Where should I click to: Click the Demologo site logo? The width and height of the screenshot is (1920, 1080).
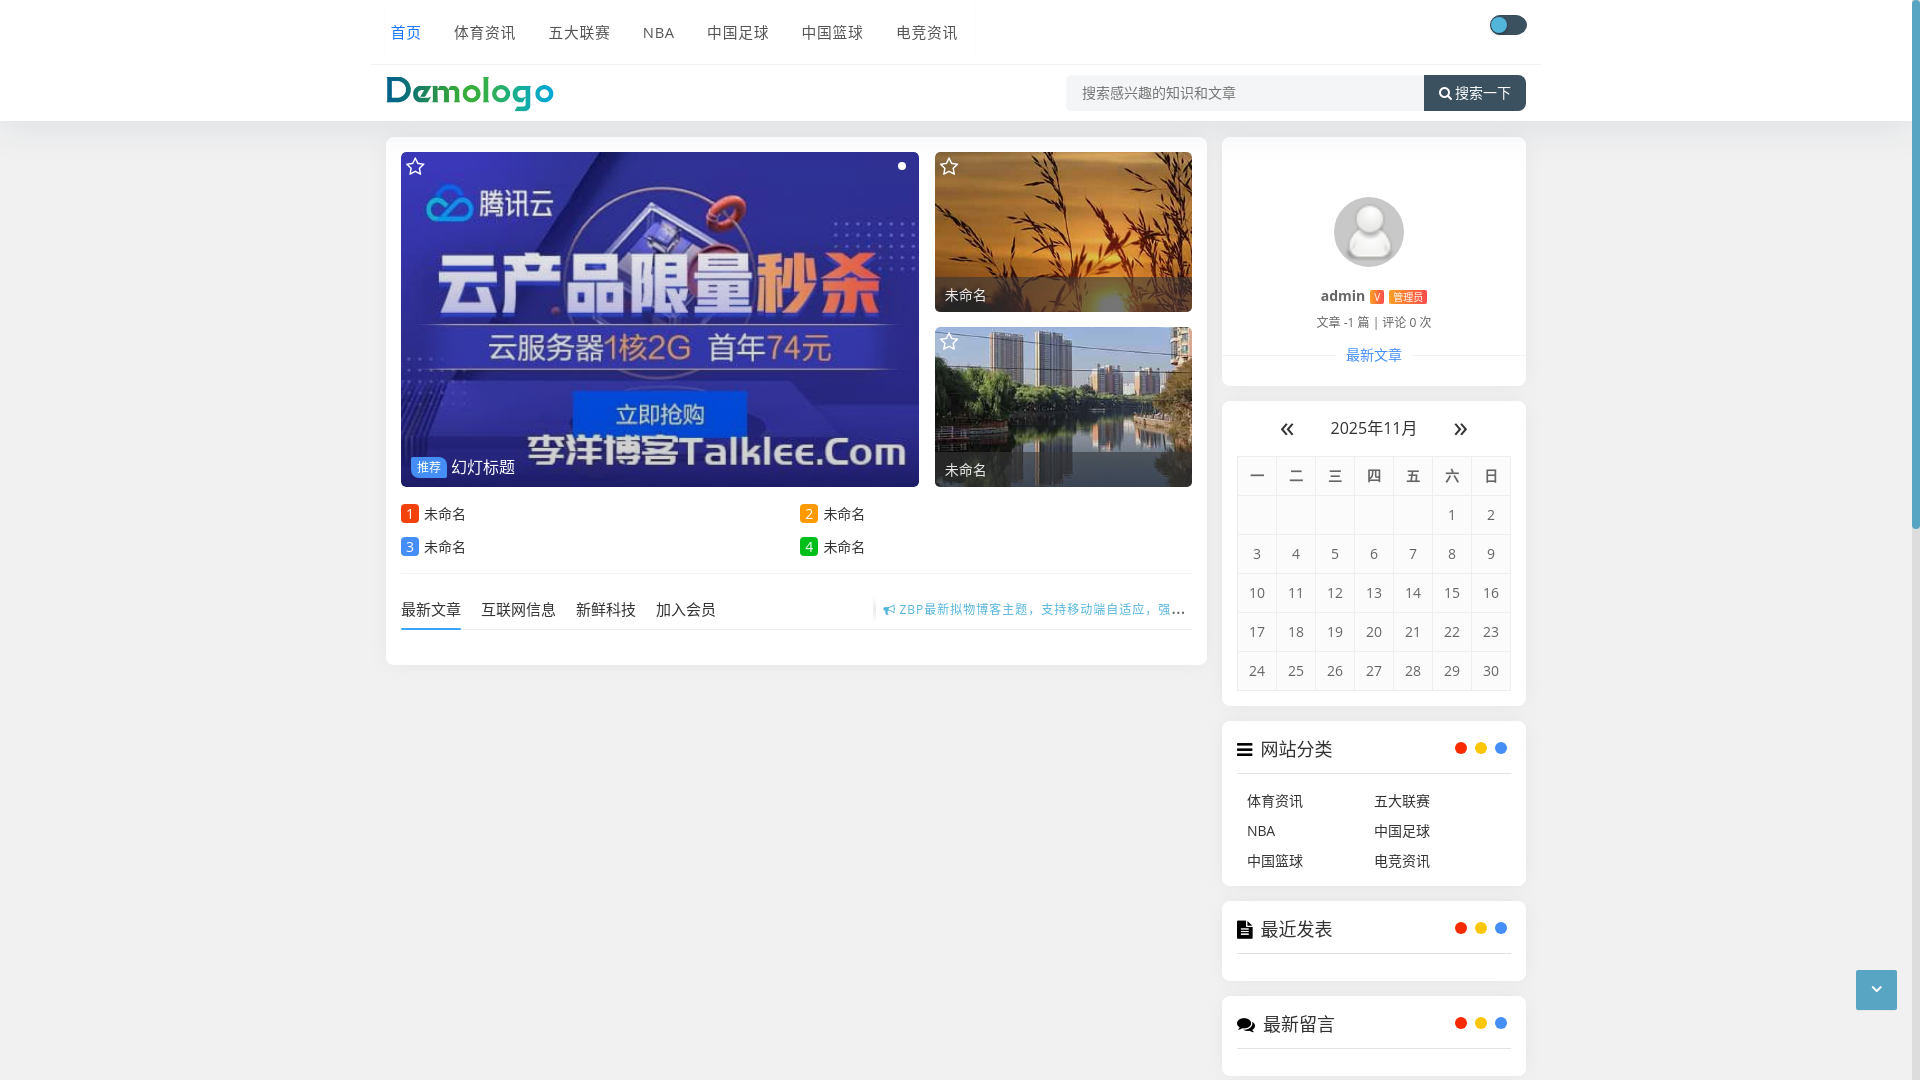pos(470,93)
